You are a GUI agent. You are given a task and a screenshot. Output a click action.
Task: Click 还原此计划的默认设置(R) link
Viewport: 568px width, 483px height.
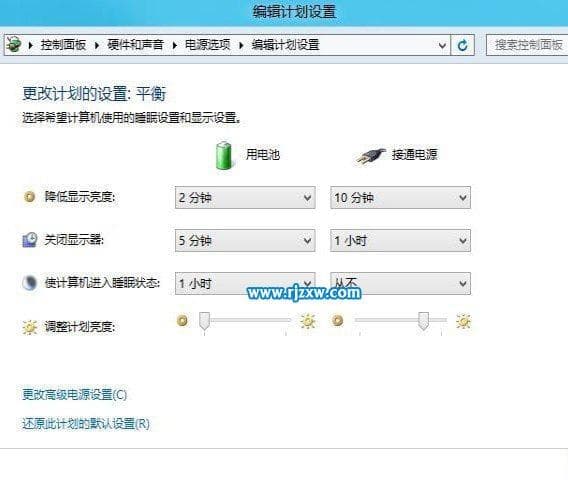point(86,424)
